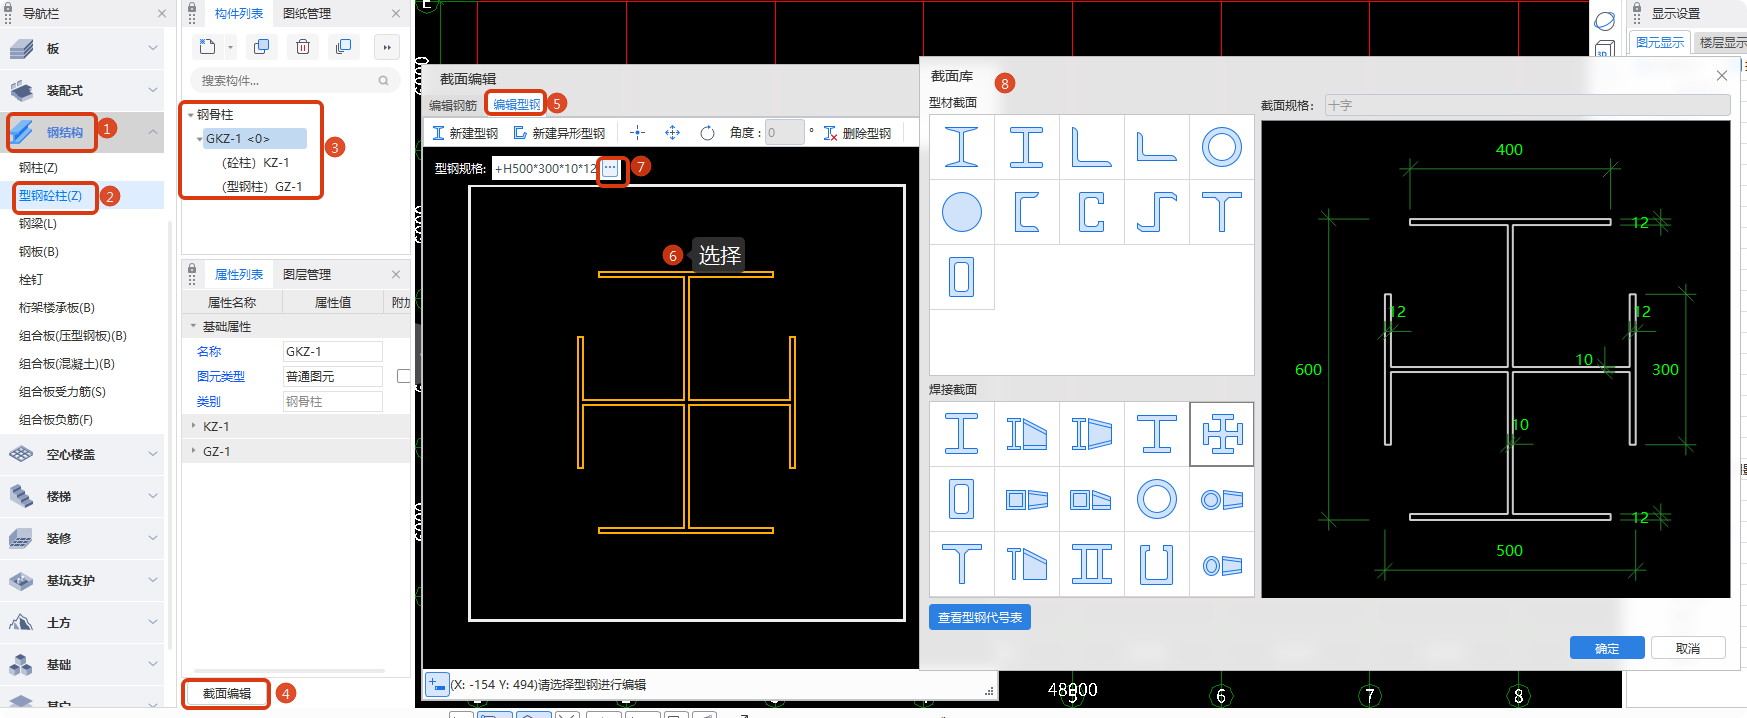Switch to the 图层管理 tab
Image resolution: width=1747 pixels, height=718 pixels.
click(307, 274)
